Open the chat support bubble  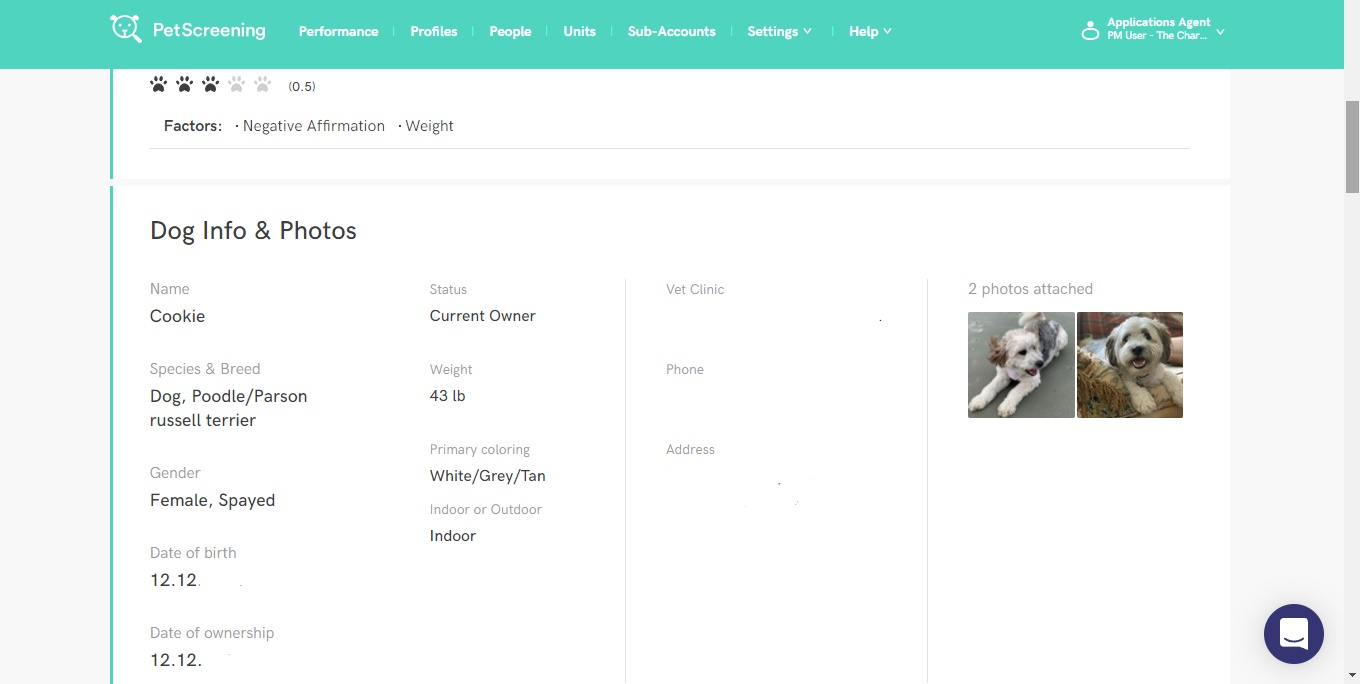point(1293,634)
